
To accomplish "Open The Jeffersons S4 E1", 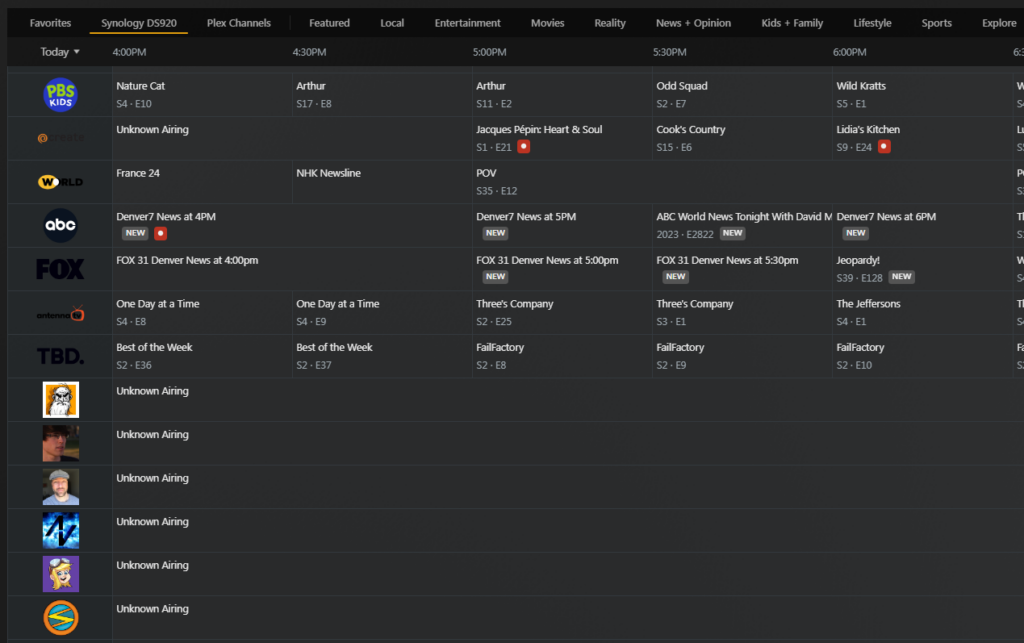I will 922,313.
